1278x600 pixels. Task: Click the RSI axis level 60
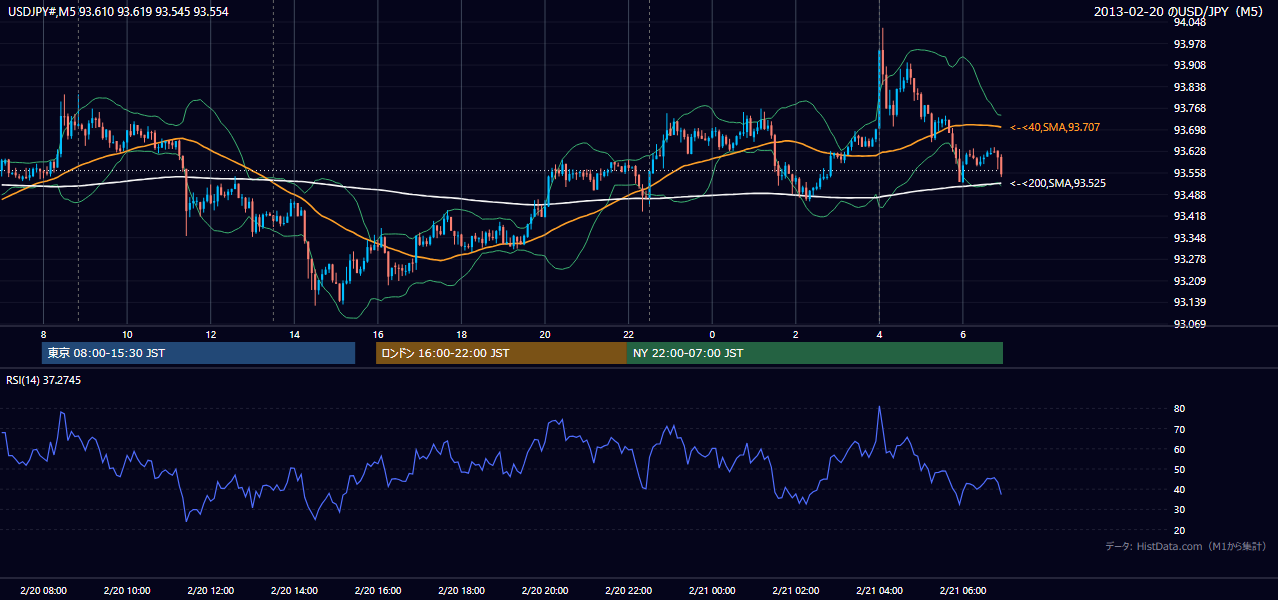1180,450
